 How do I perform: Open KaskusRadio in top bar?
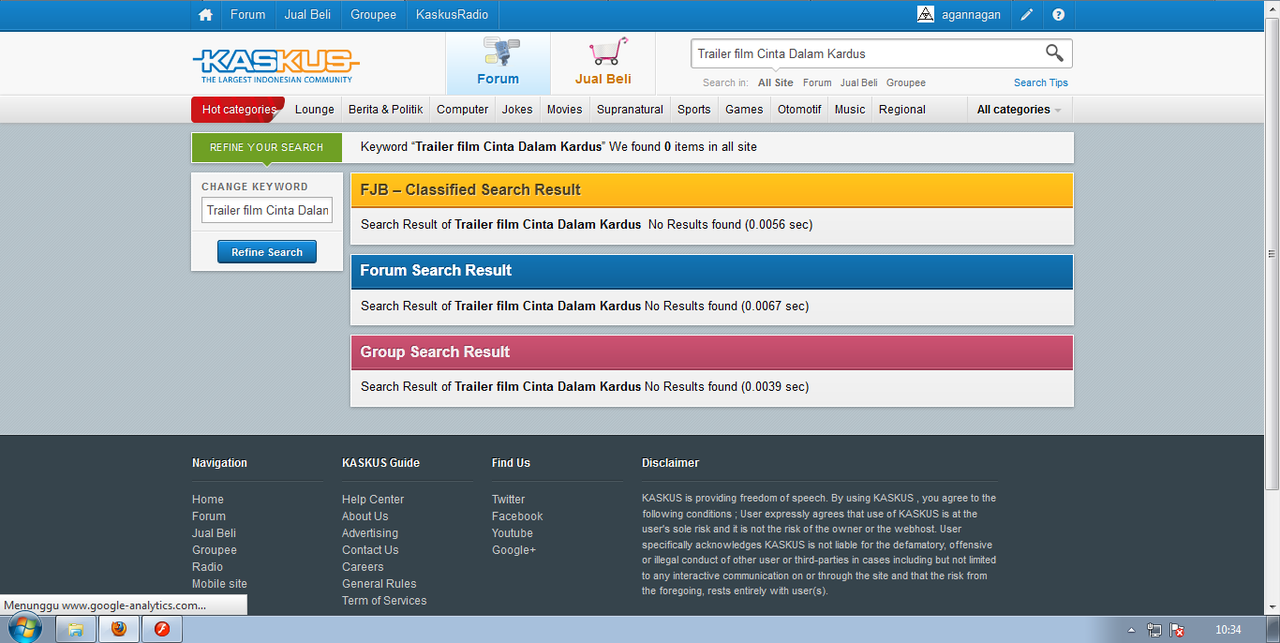(x=452, y=15)
